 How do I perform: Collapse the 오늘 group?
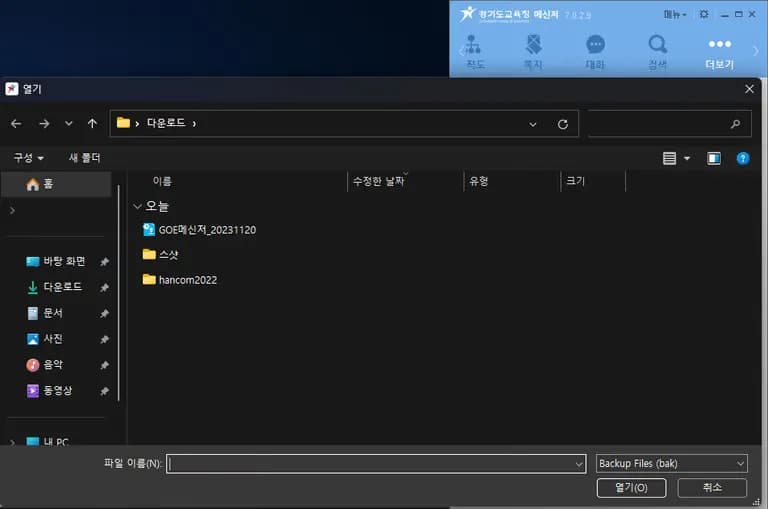click(138, 207)
